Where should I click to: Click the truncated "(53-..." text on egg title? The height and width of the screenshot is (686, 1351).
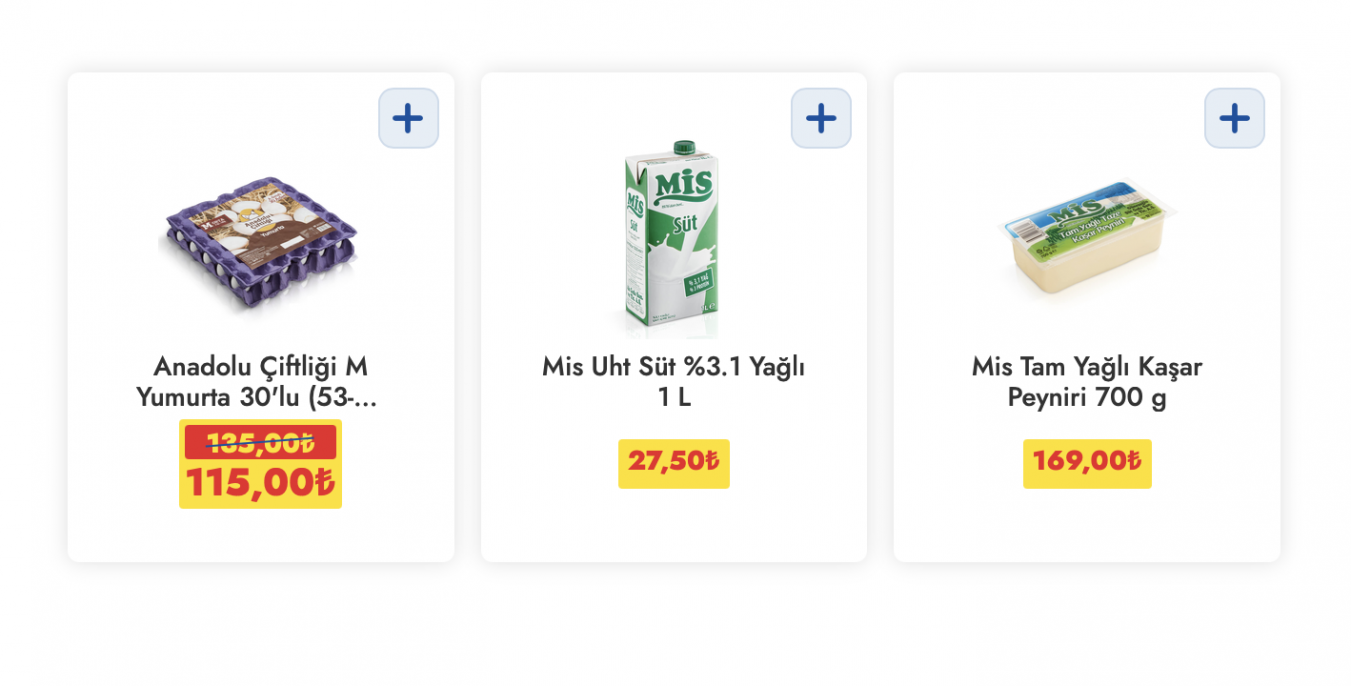(342, 398)
